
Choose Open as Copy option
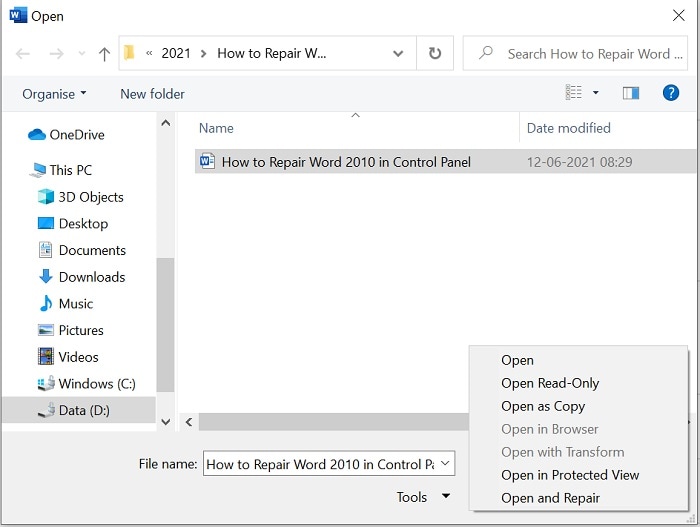[543, 406]
